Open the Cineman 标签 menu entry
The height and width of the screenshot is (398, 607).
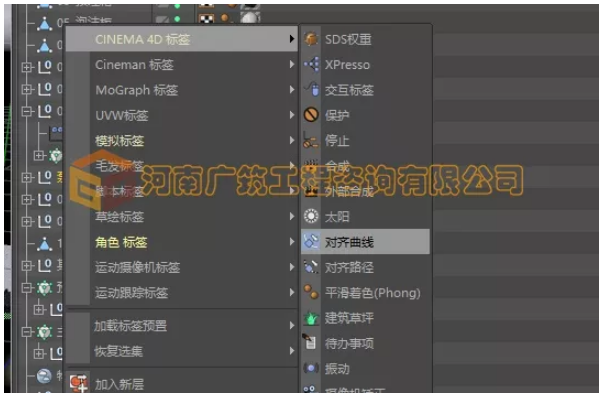pos(182,65)
